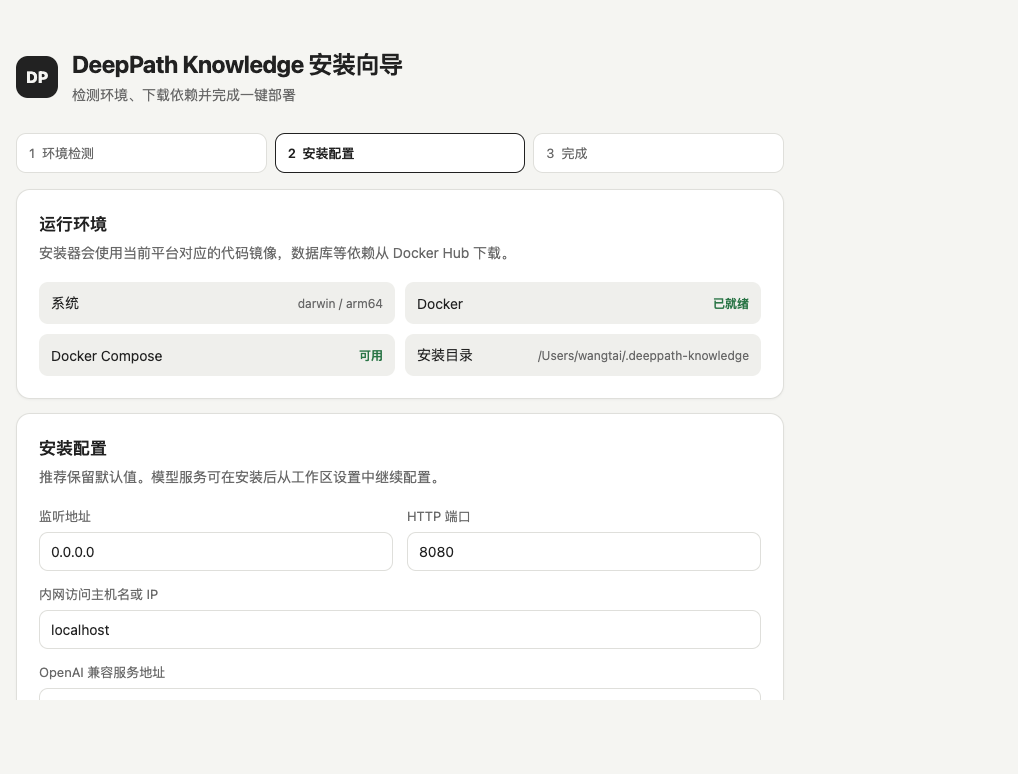The image size is (1018, 774).
Task: Click the 安装配置 section heading
Action: [x=73, y=449]
